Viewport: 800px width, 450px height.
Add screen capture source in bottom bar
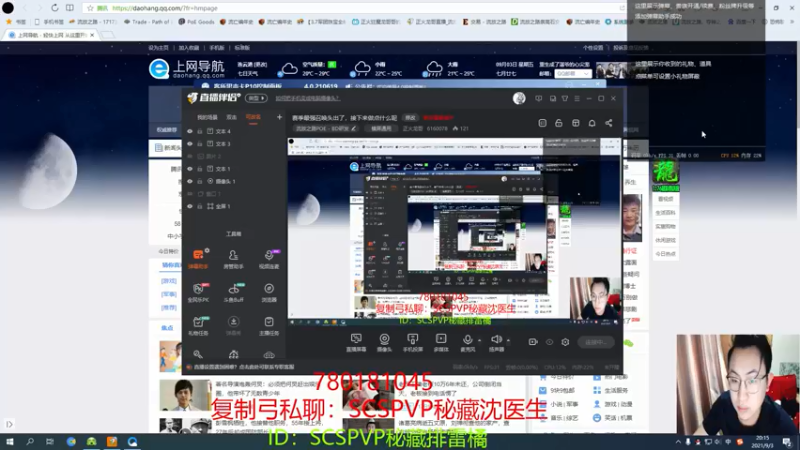356,342
